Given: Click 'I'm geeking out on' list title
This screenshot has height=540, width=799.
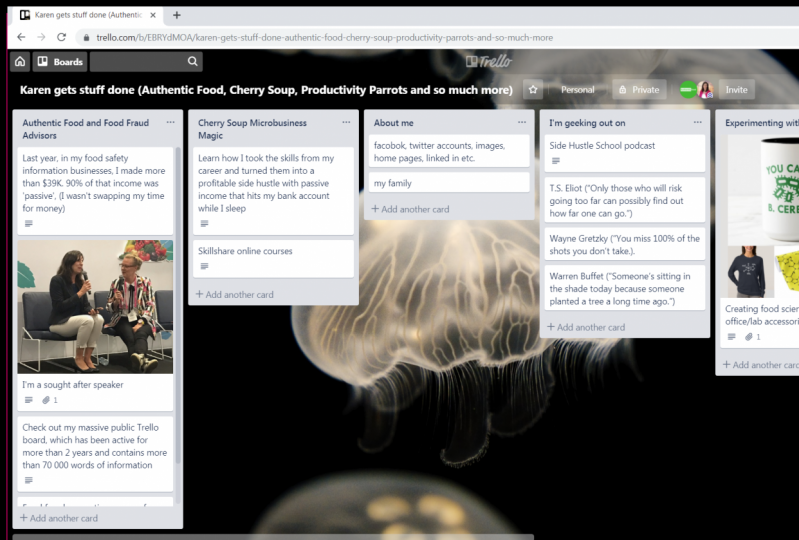Looking at the screenshot, I should tap(587, 123).
